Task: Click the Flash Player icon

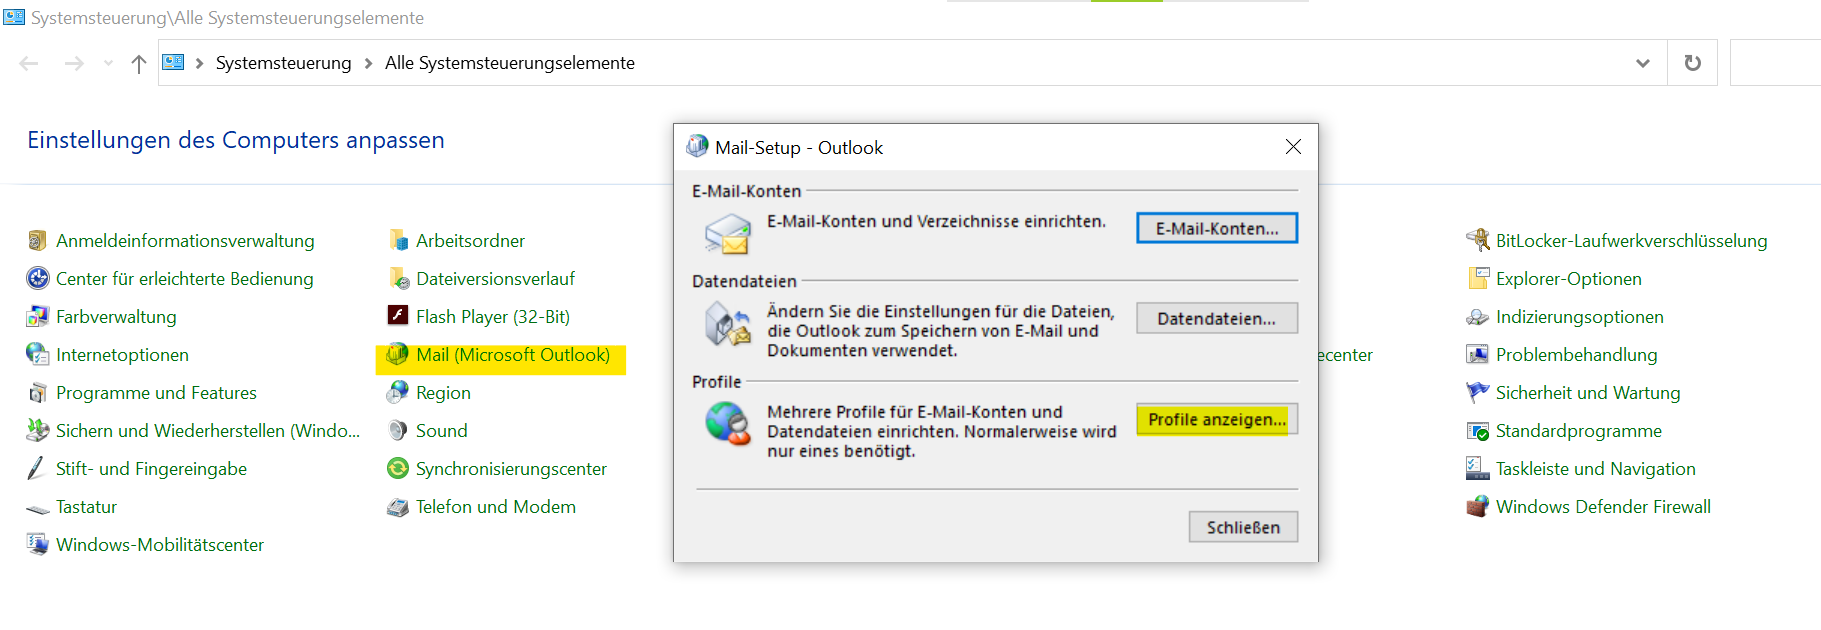Action: tap(398, 316)
